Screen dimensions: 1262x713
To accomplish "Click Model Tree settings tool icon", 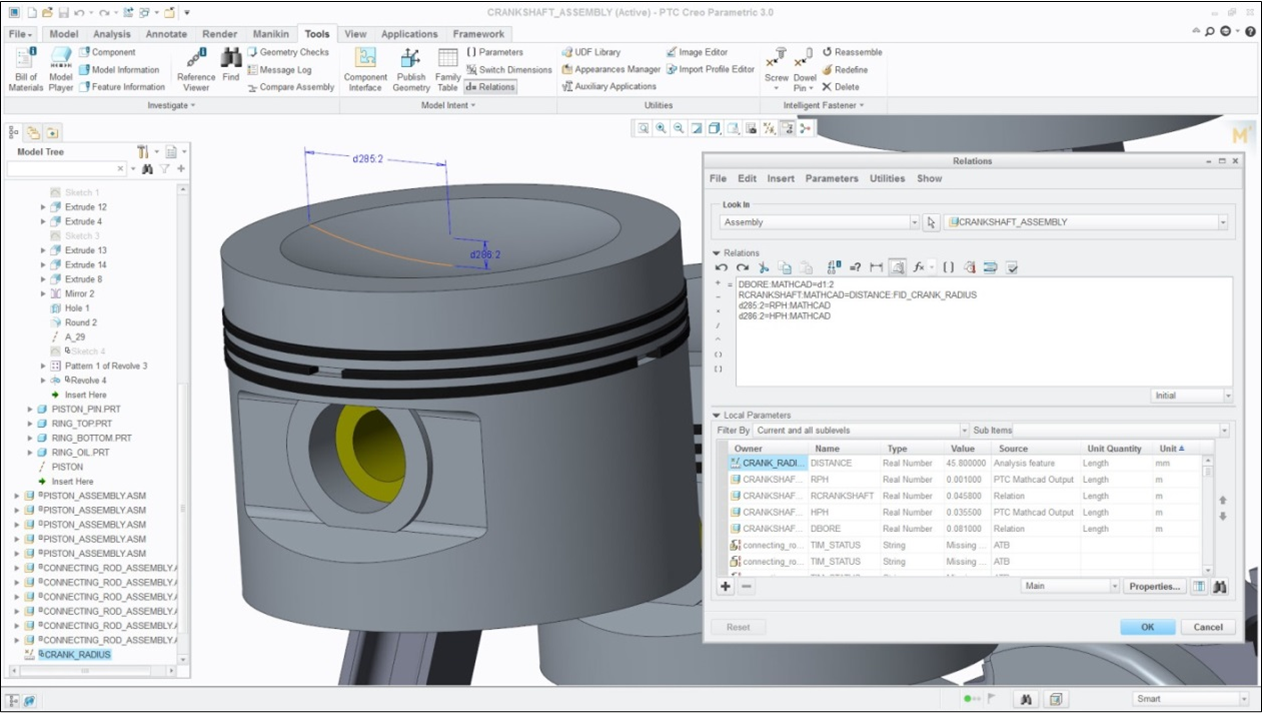I will pyautogui.click(x=143, y=152).
